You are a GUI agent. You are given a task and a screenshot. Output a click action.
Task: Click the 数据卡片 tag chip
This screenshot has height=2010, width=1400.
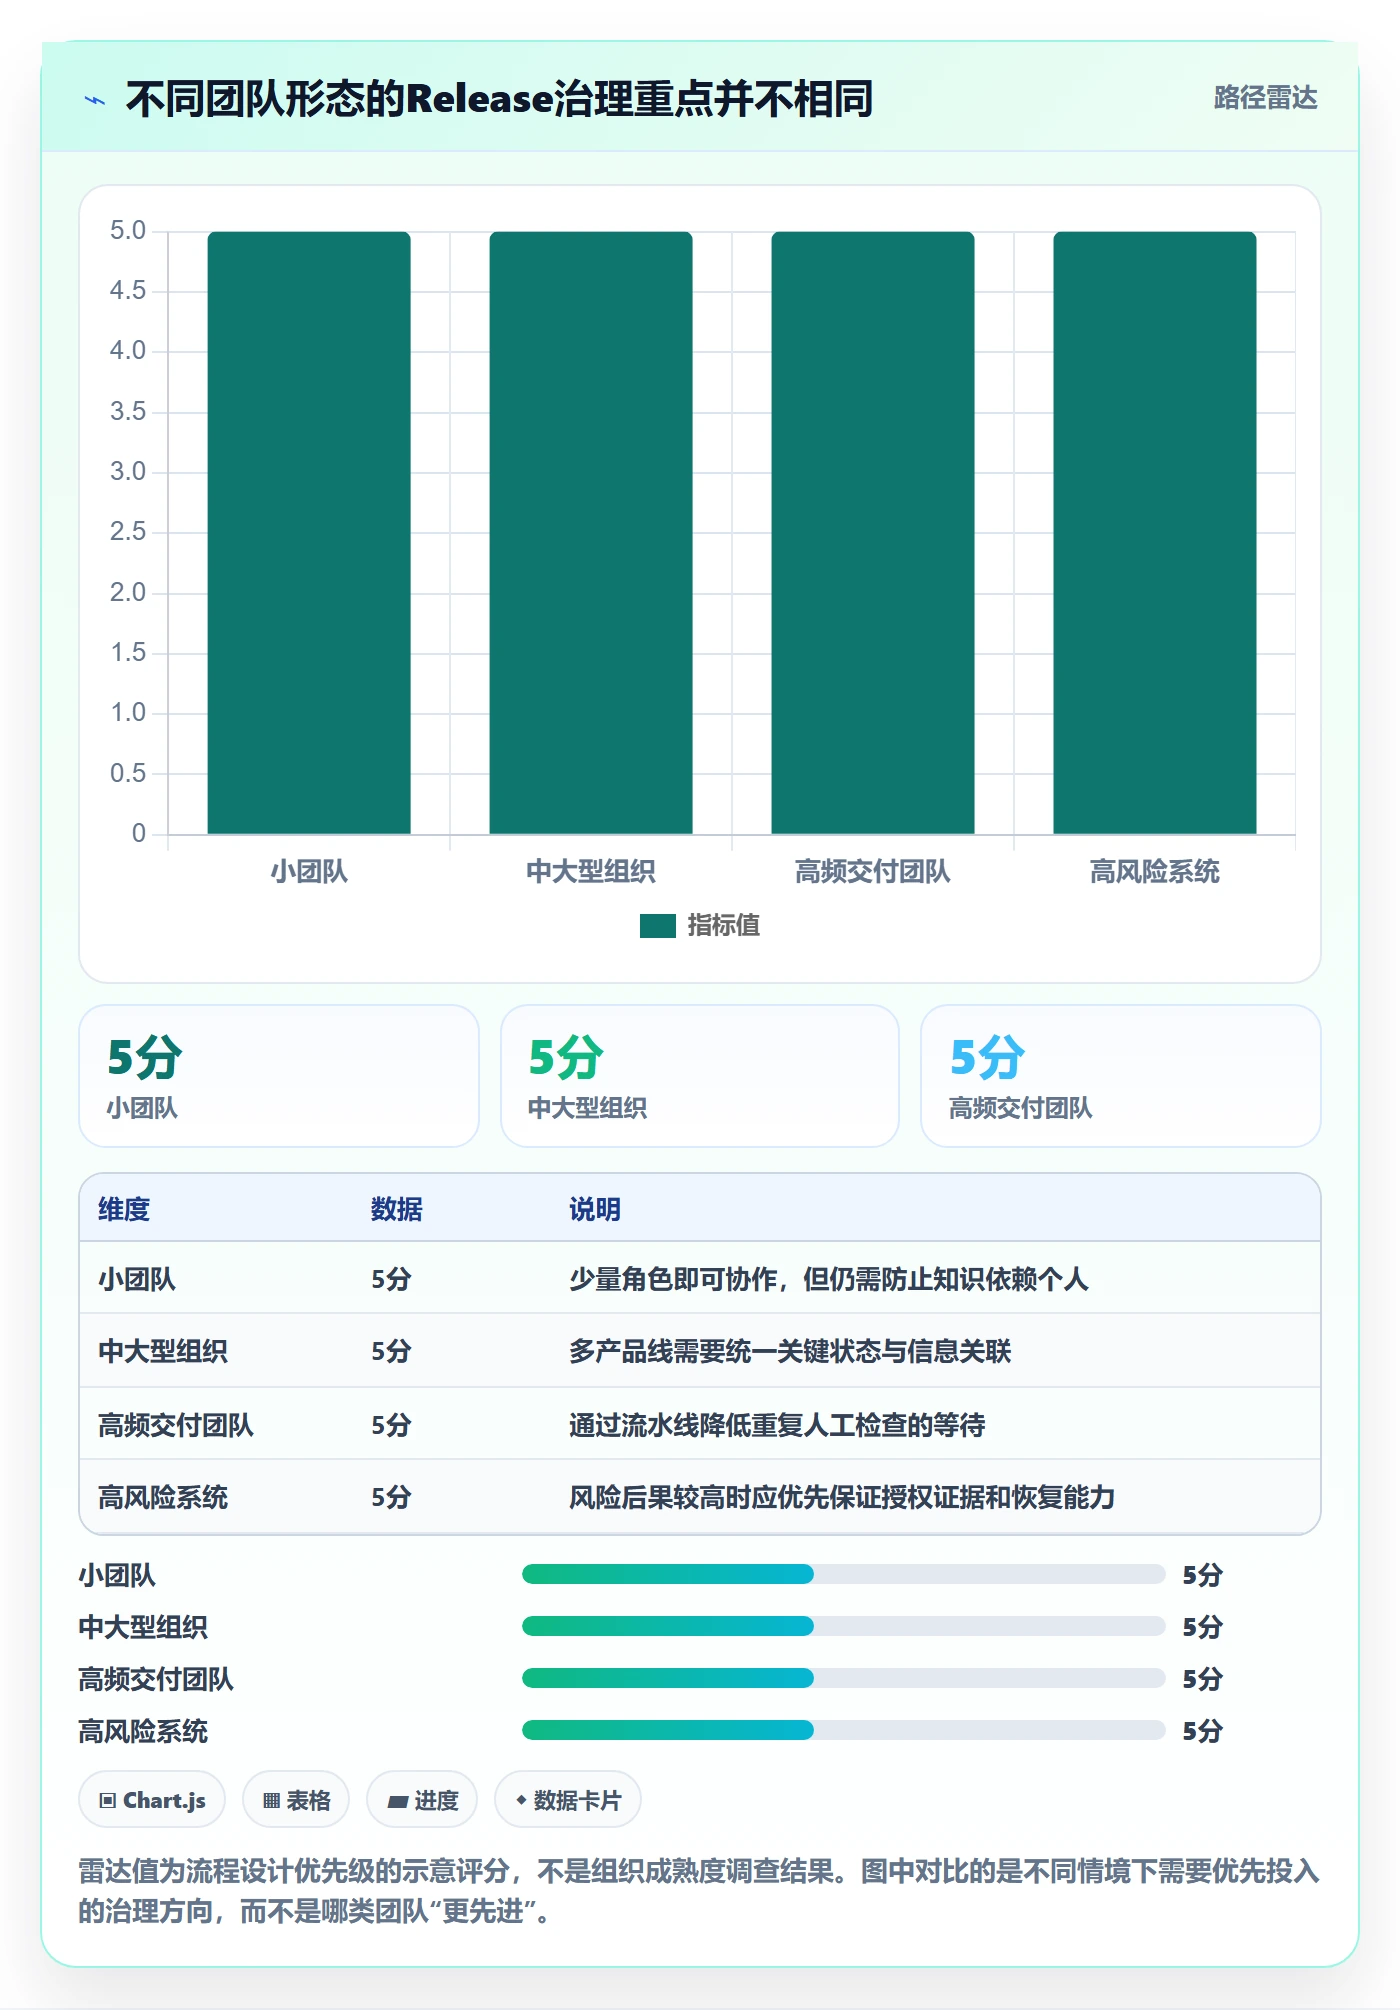click(x=568, y=1800)
